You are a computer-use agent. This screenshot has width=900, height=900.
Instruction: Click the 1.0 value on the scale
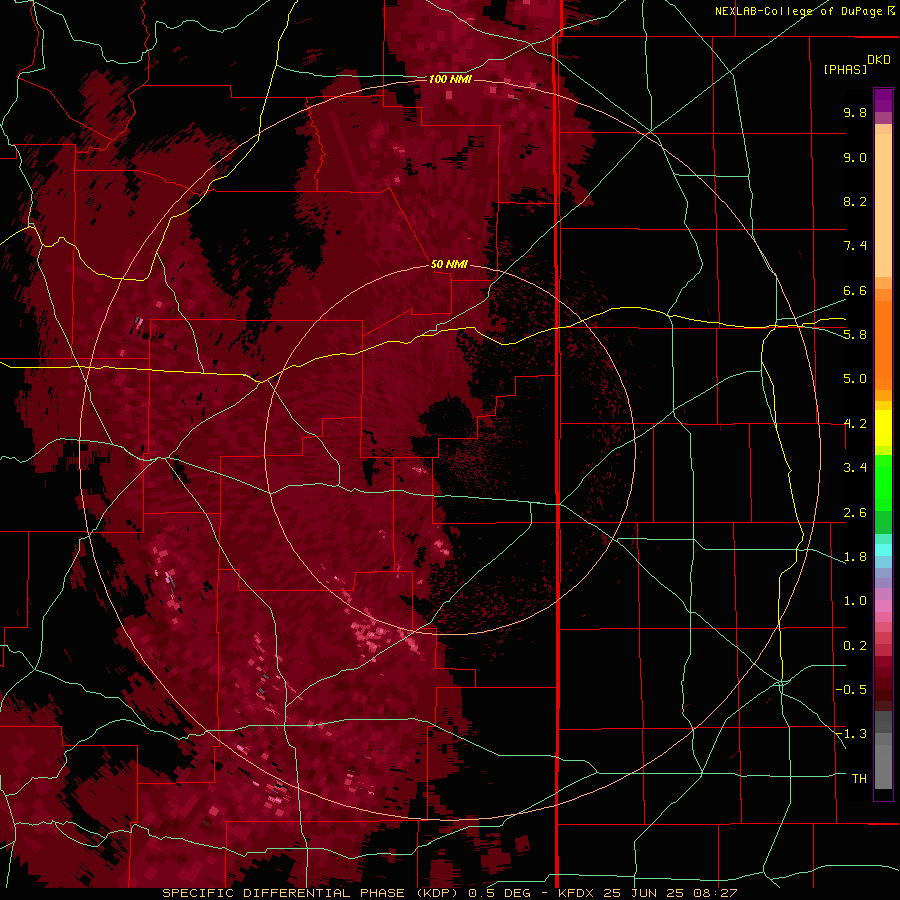(x=855, y=601)
